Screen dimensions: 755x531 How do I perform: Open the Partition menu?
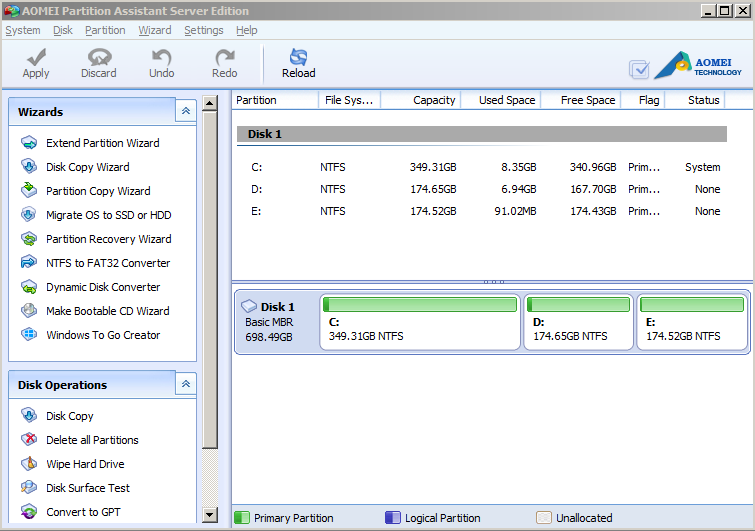click(105, 30)
